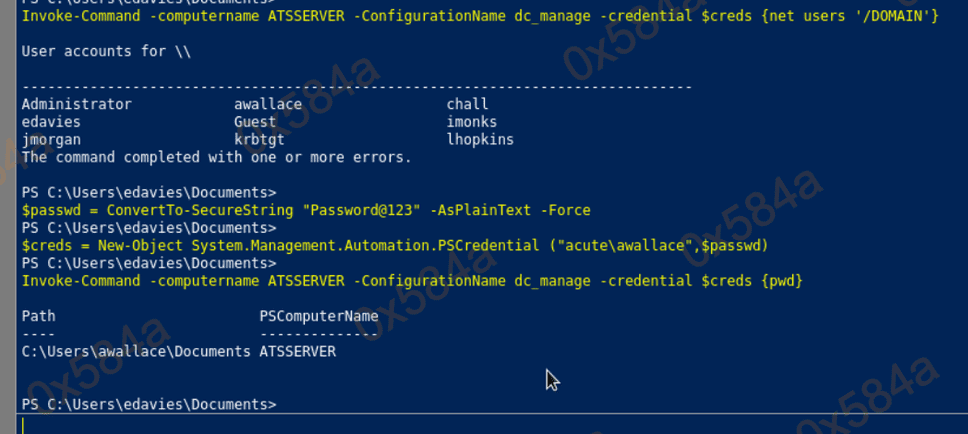This screenshot has height=434, width=968.
Task: Click the C:\Users\awallace\Documents path output
Action: click(x=136, y=352)
